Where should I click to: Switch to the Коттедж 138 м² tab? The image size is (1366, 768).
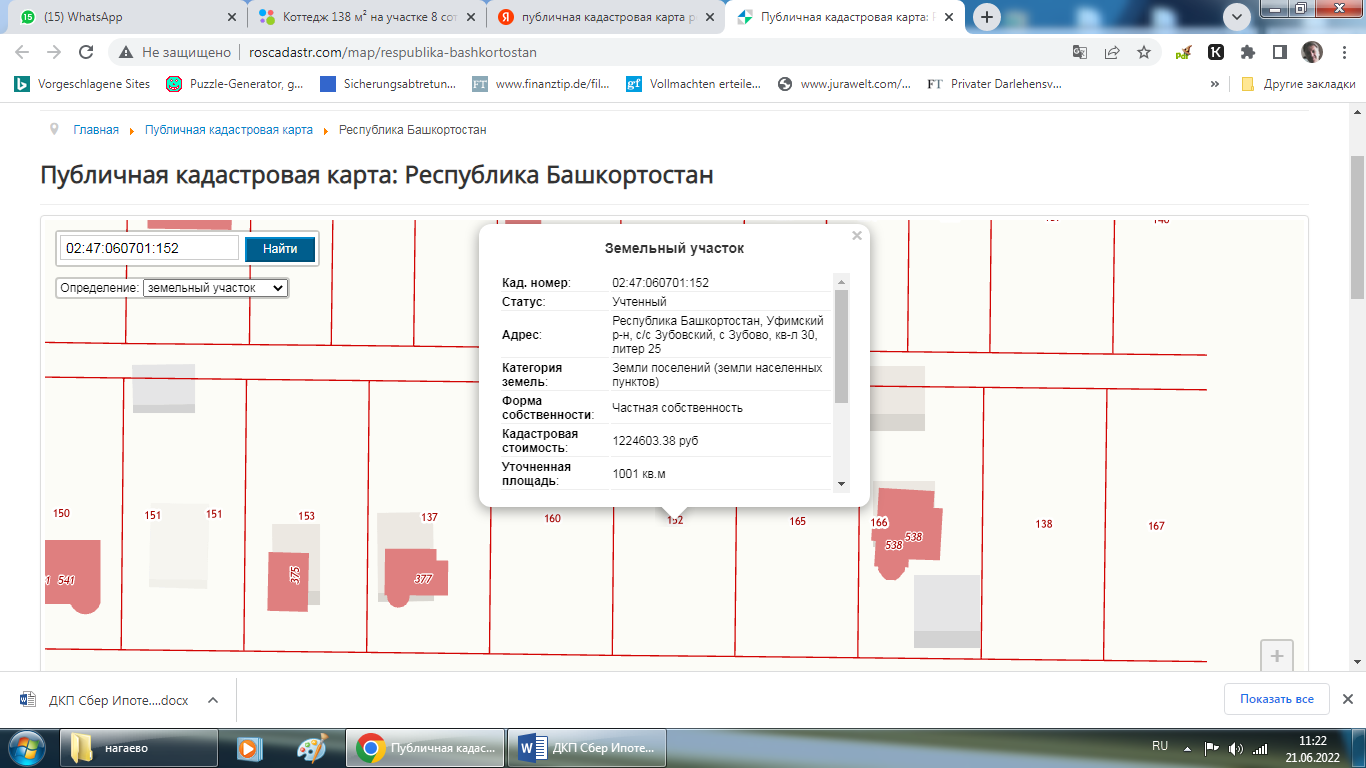pyautogui.click(x=365, y=17)
